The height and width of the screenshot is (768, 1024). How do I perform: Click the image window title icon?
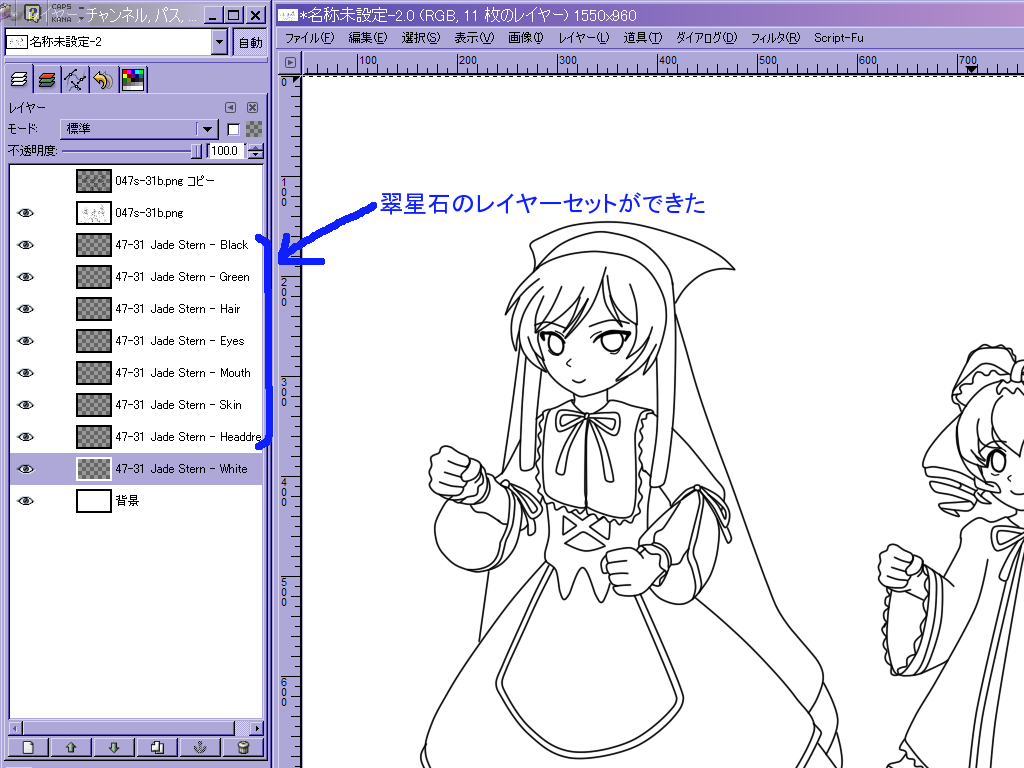tap(288, 14)
